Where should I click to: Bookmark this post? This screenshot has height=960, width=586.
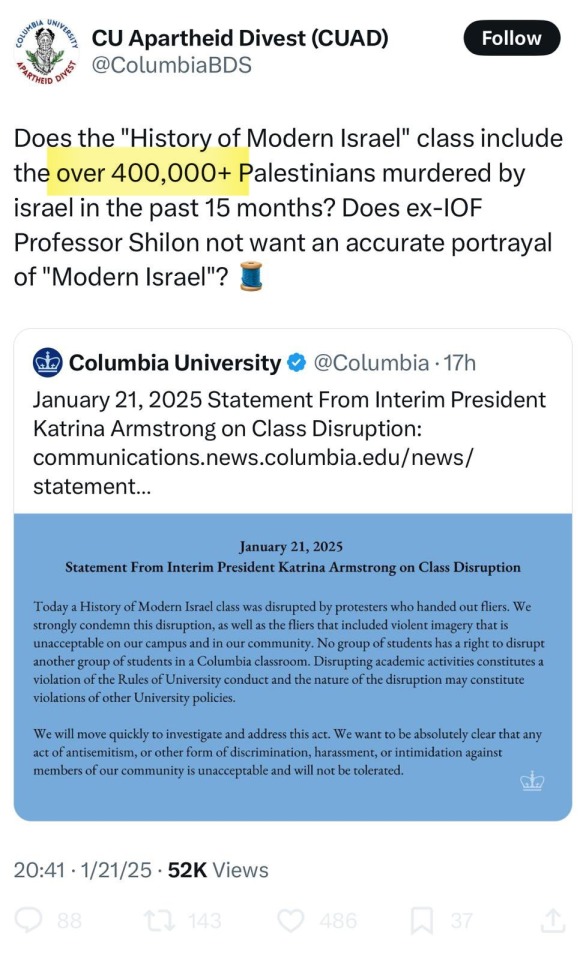pyautogui.click(x=421, y=920)
